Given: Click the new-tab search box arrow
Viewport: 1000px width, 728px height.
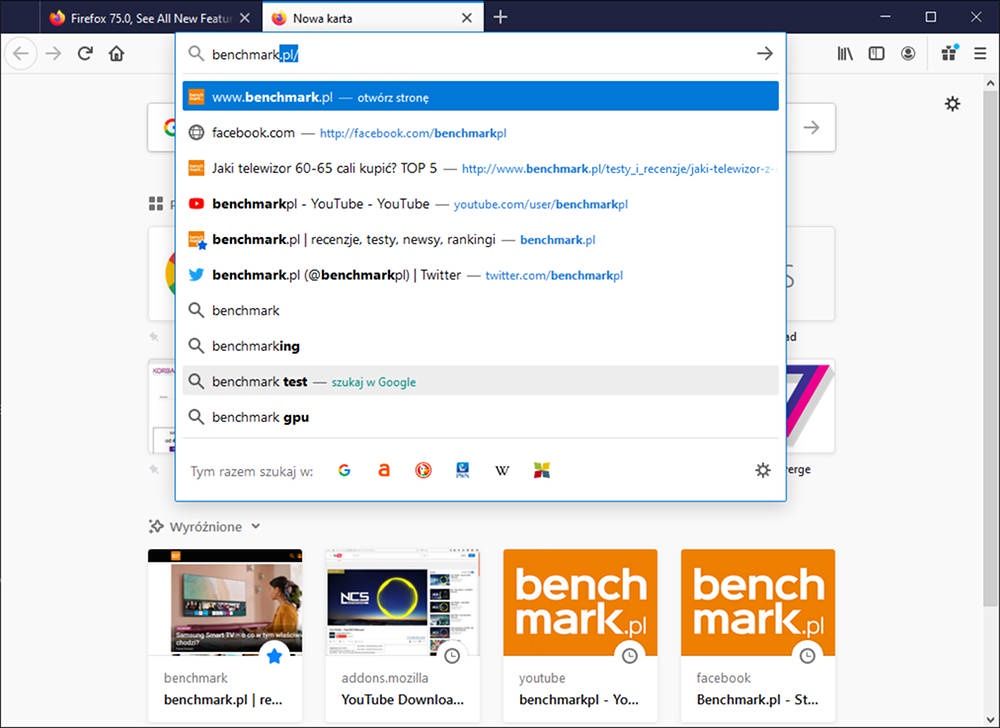Looking at the screenshot, I should coord(811,127).
